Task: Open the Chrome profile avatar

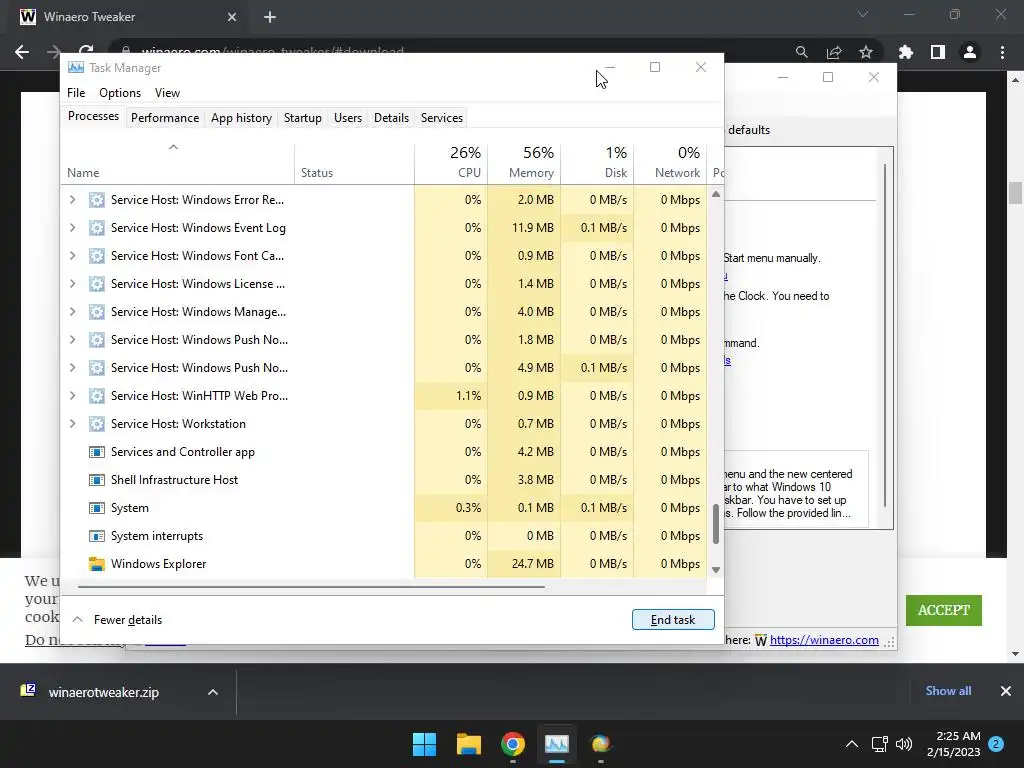Action: tap(970, 52)
